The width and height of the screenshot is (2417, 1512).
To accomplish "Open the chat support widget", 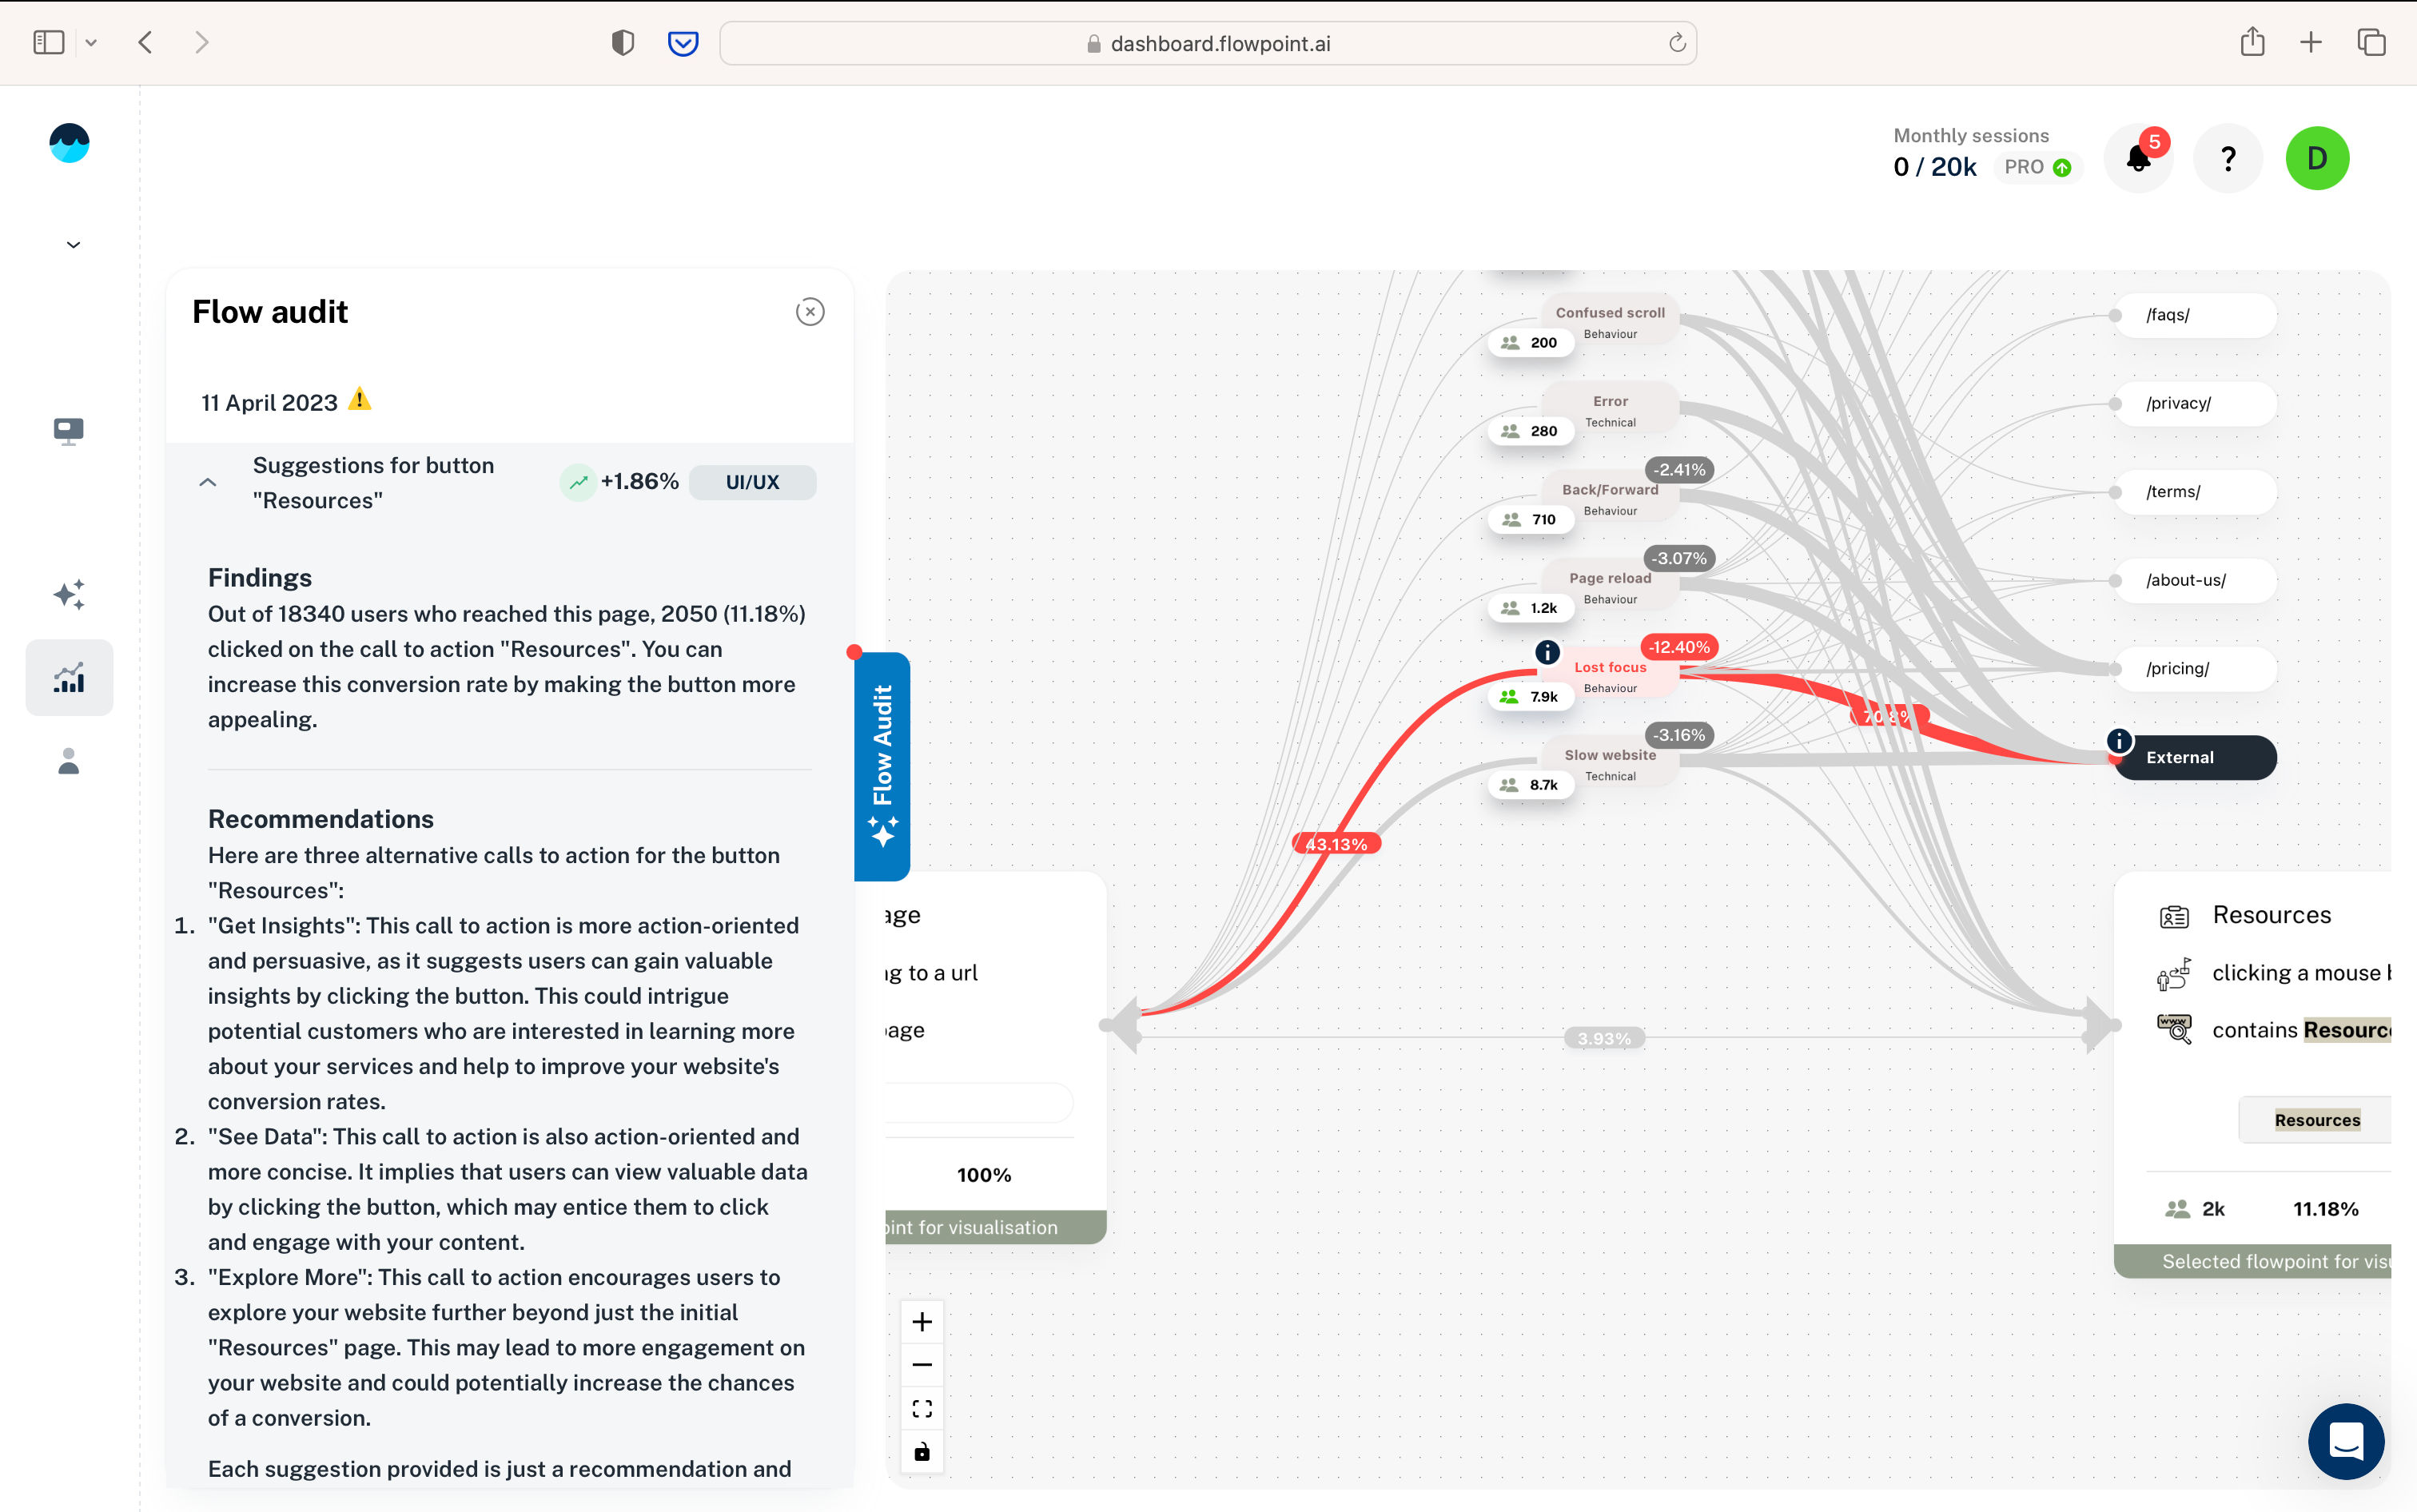I will 2346,1441.
